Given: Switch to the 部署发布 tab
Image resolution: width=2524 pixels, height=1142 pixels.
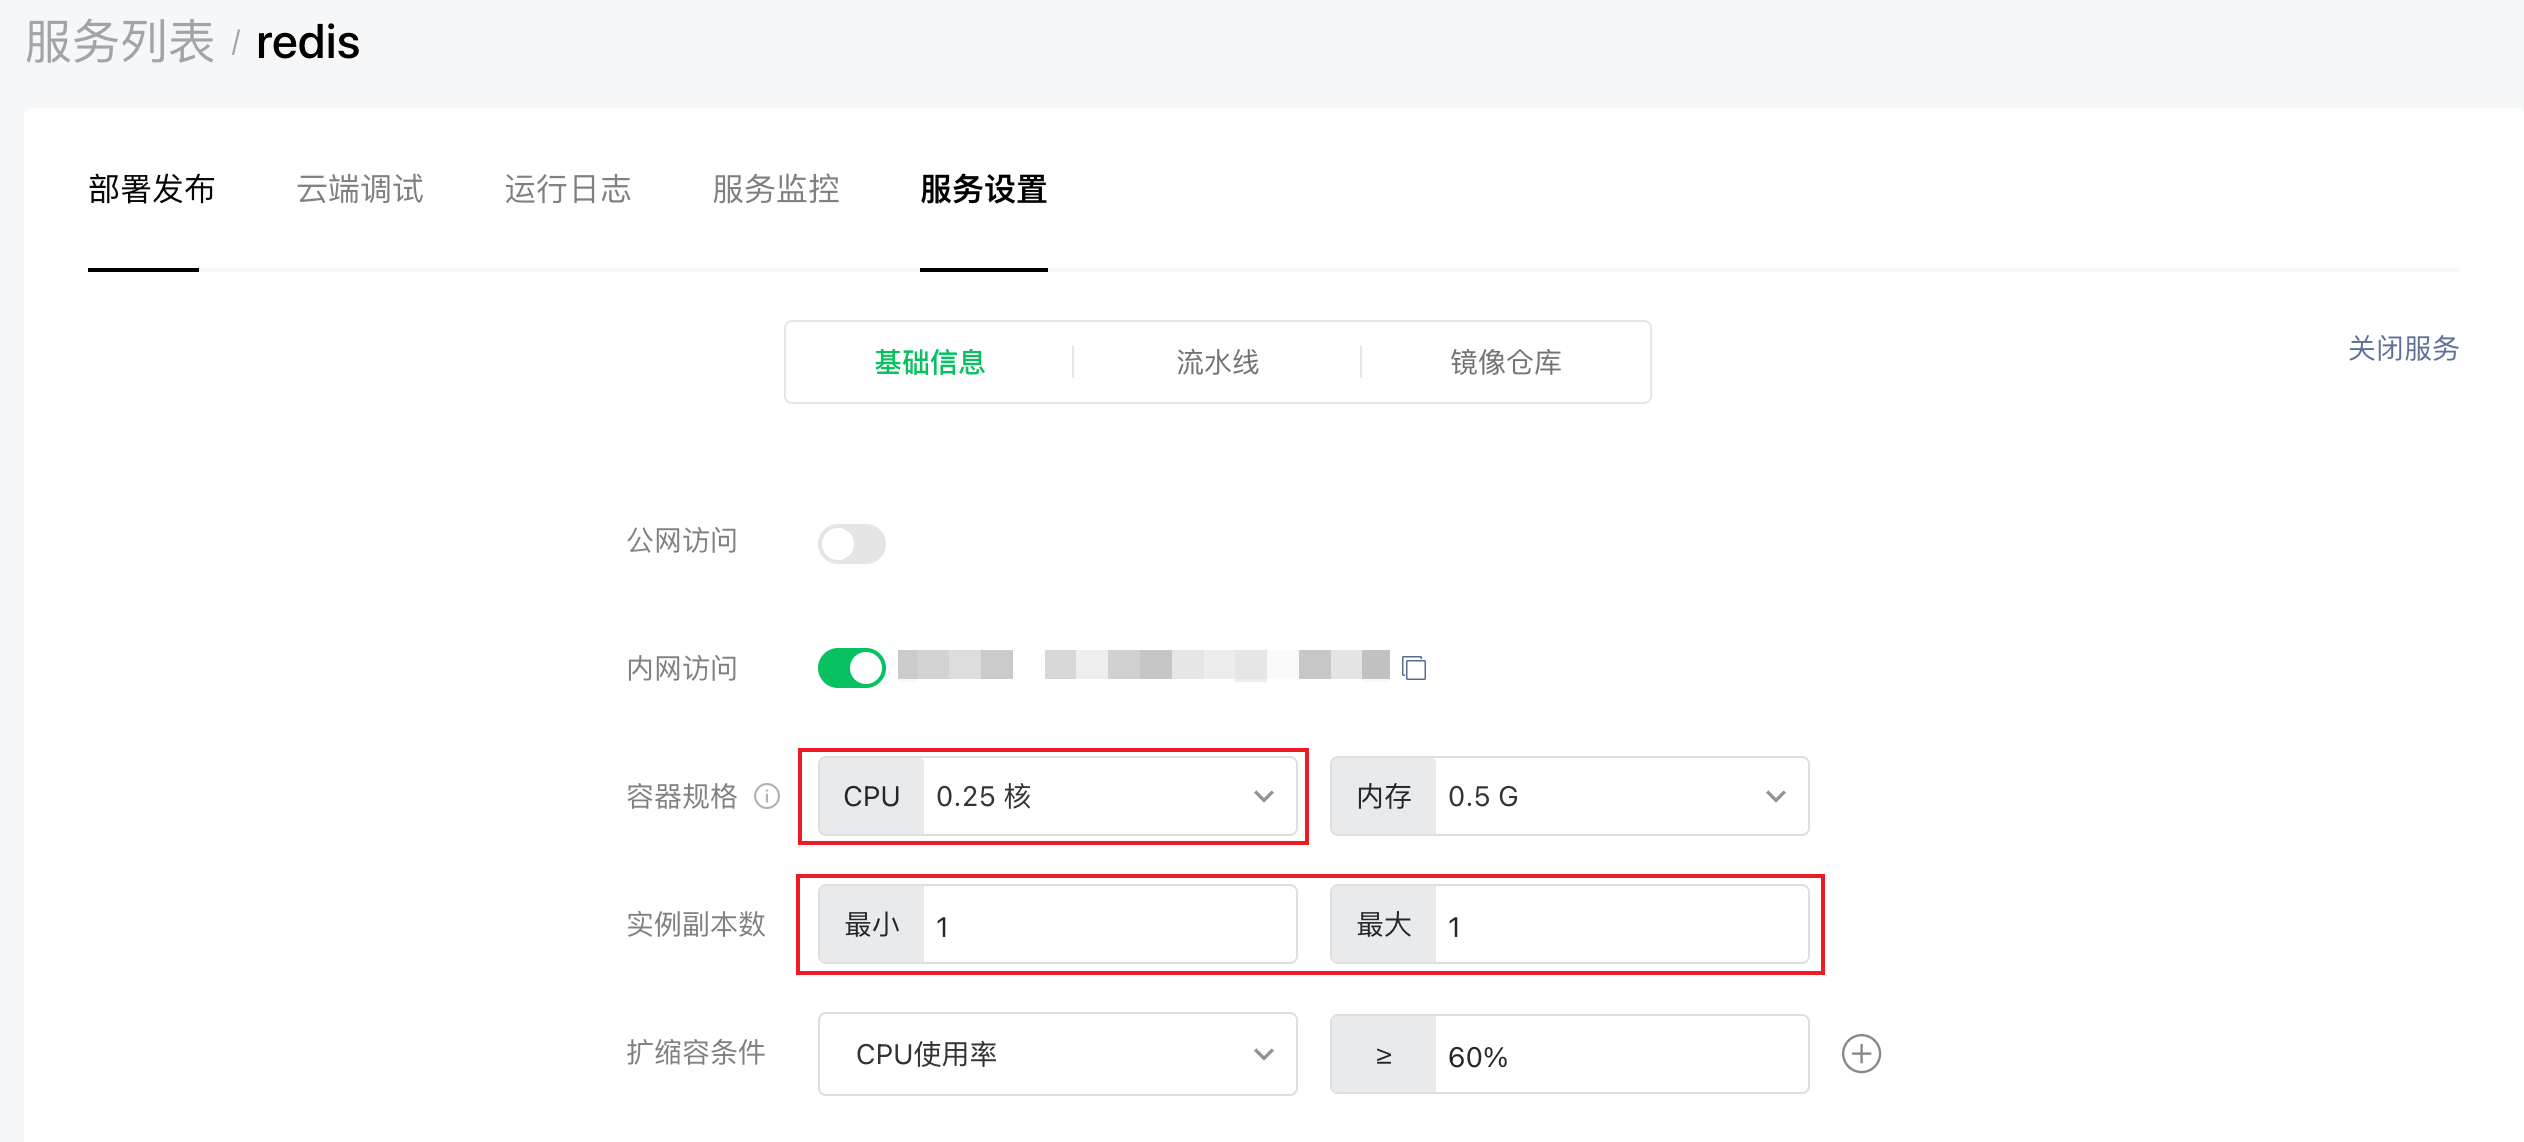Looking at the screenshot, I should (151, 189).
